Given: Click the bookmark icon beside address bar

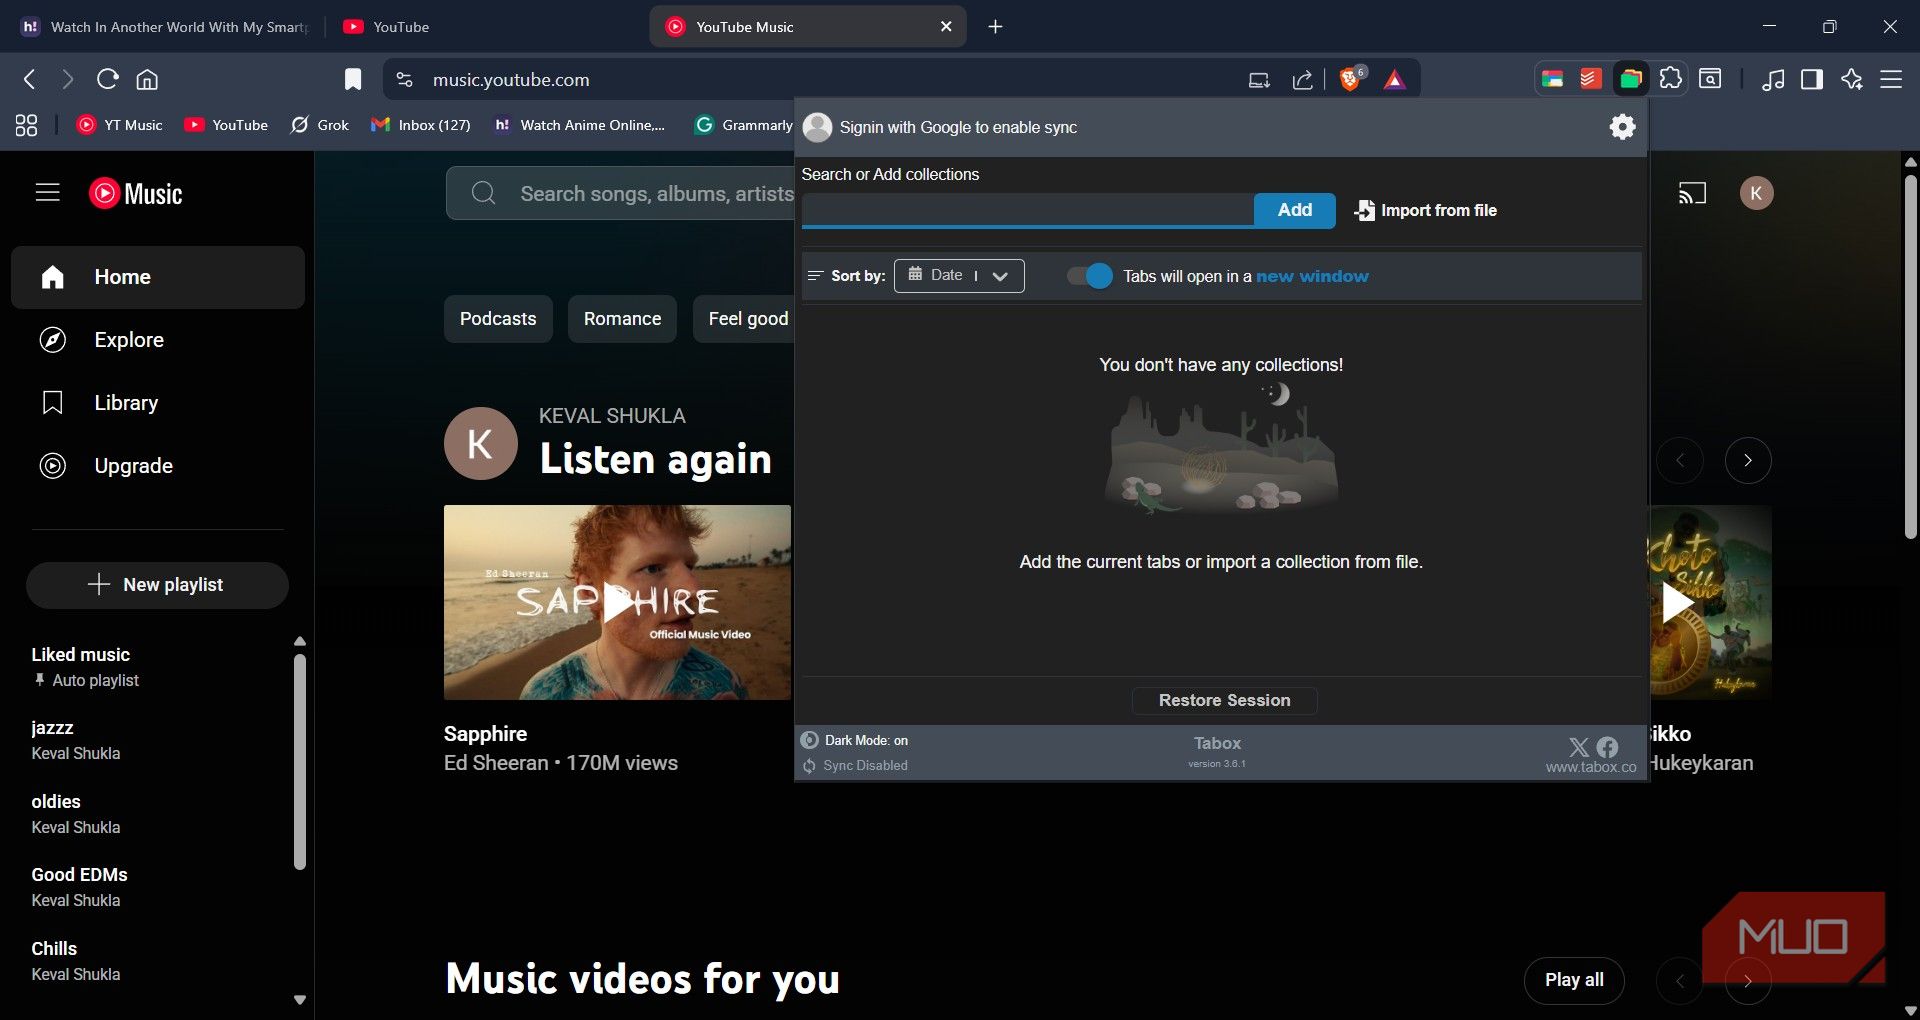Looking at the screenshot, I should (x=352, y=79).
